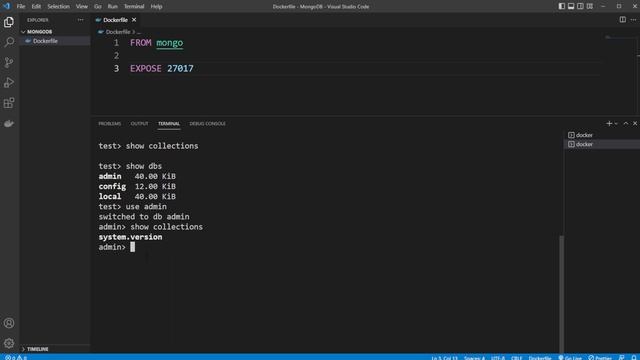Open the Docker view in activity bar
This screenshot has height=360, width=640.
9,123
